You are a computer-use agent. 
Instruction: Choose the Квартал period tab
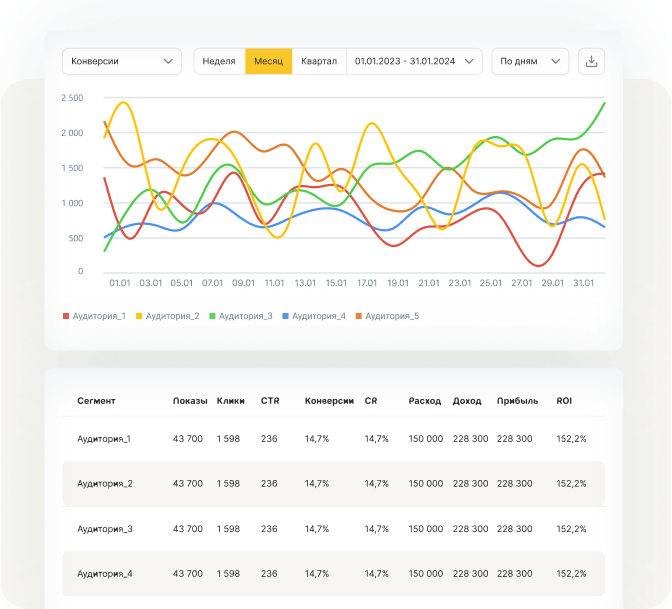tap(319, 61)
